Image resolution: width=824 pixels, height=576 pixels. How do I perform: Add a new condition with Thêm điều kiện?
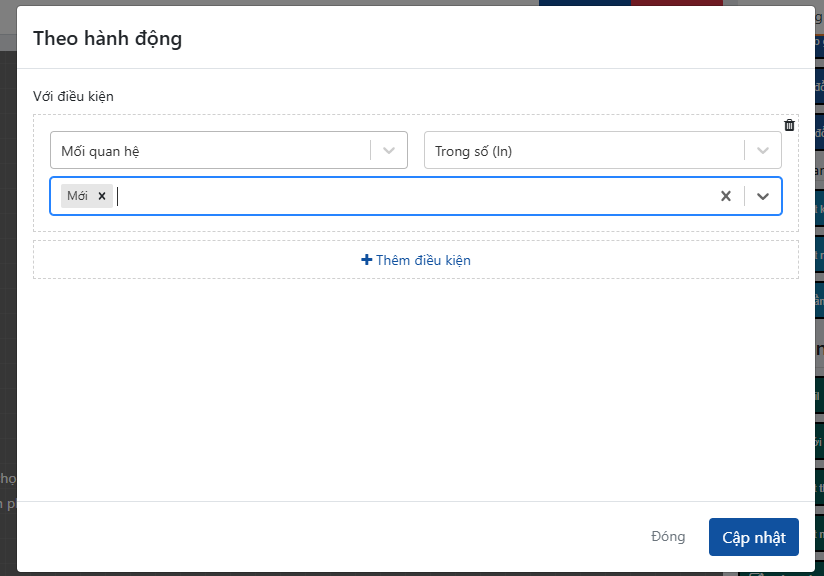pyautogui.click(x=423, y=260)
